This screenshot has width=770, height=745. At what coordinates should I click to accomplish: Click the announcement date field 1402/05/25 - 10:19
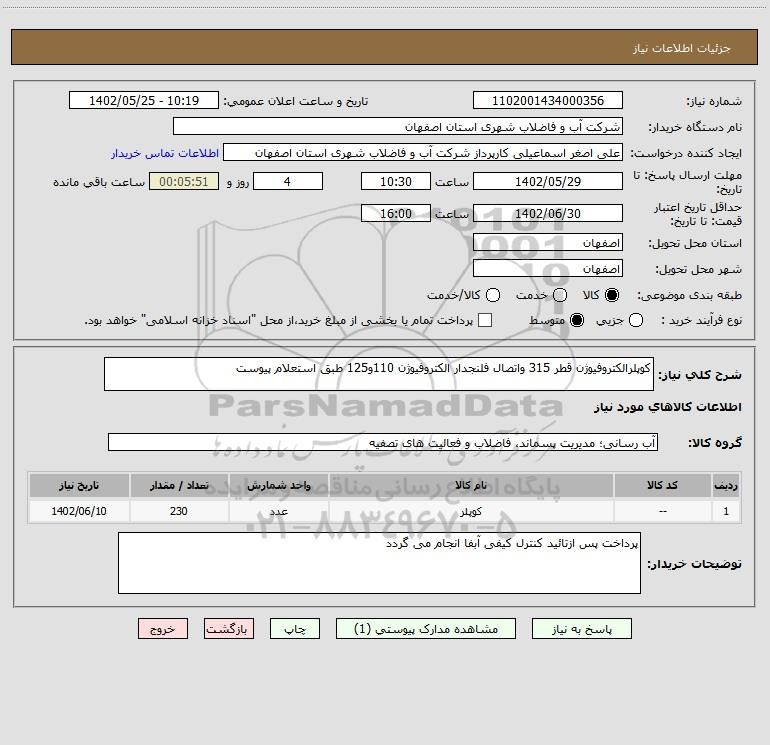(144, 101)
